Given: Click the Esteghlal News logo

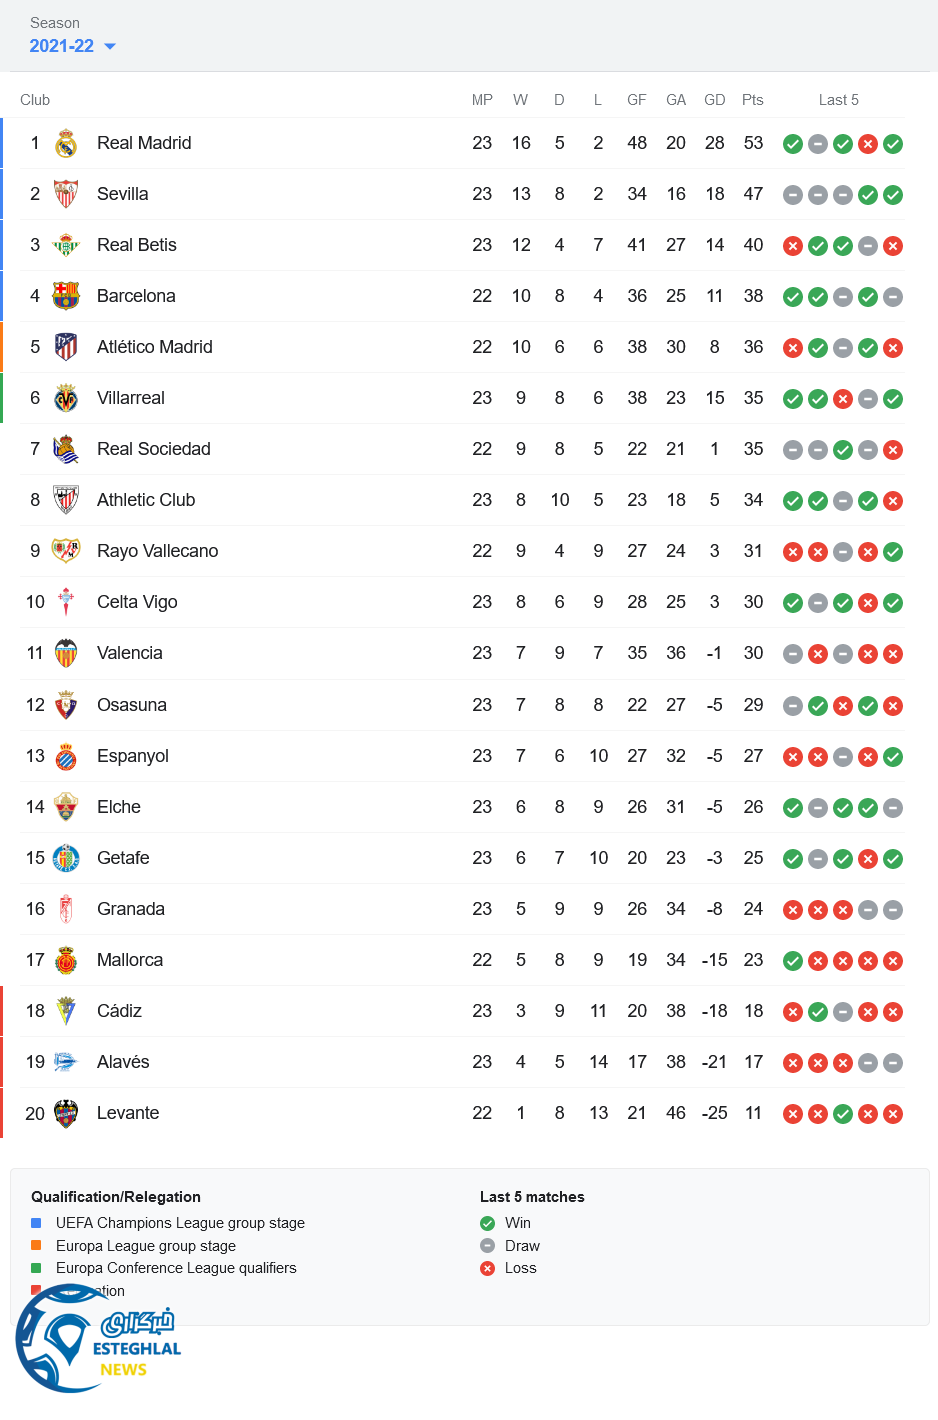Looking at the screenshot, I should click(x=98, y=1340).
